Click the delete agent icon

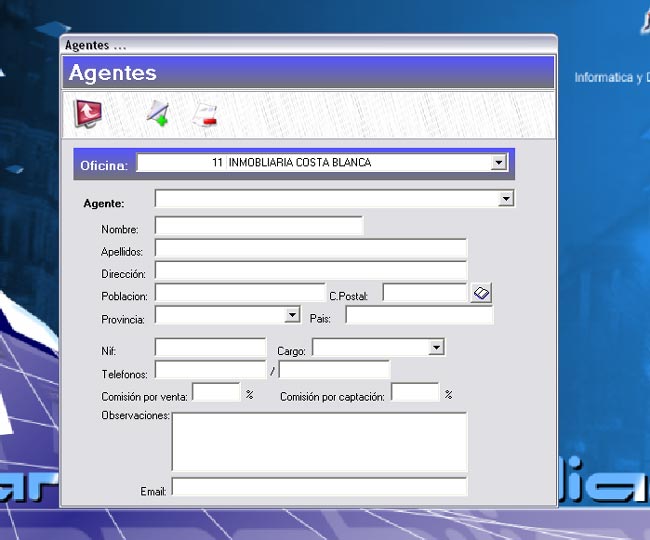point(205,115)
